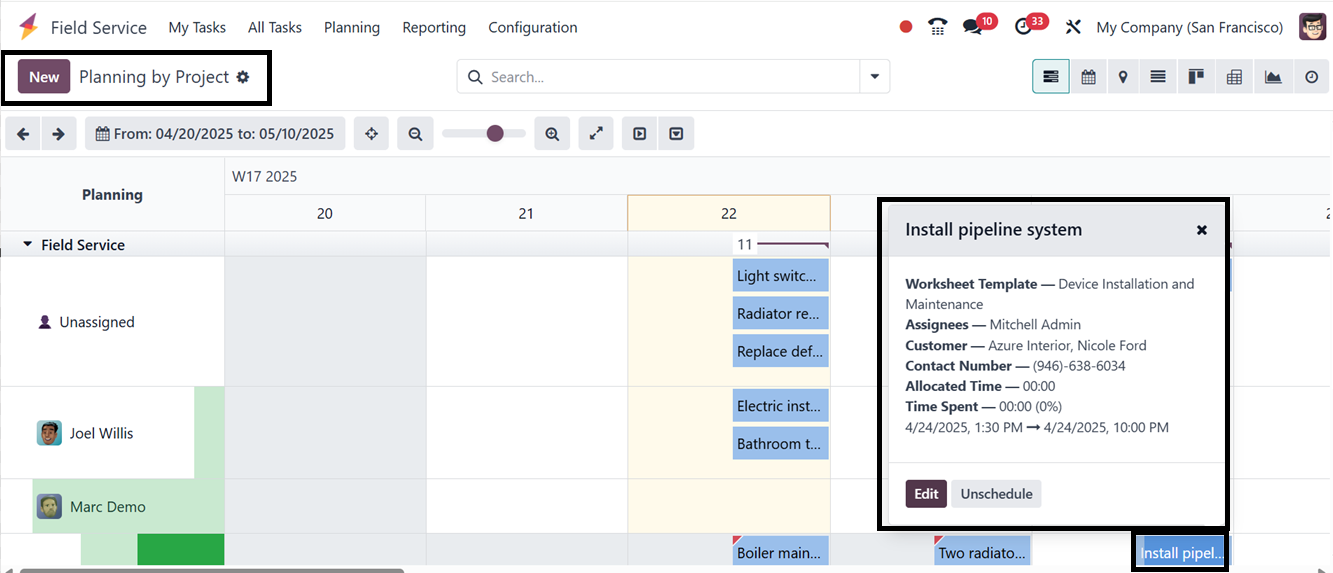Click the expand rows arrows button
This screenshot has height=573, width=1333.
(x=596, y=133)
